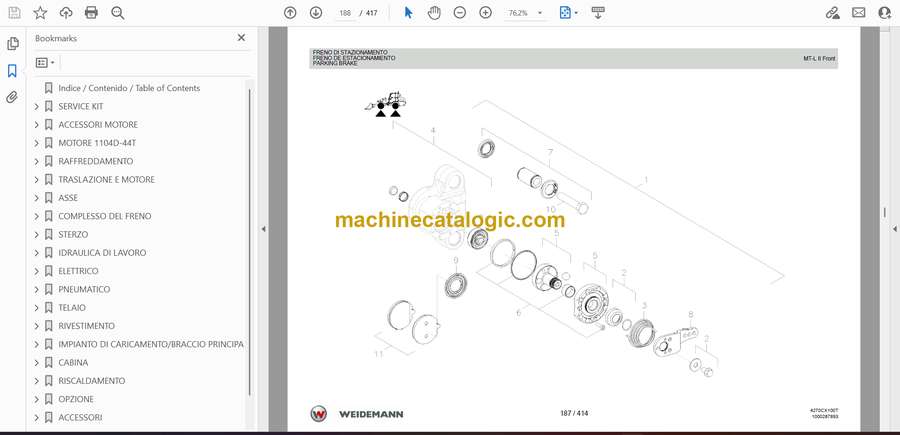900x435 pixels.
Task: Expand TELAIO bookmark chevron
Action: tap(37, 308)
